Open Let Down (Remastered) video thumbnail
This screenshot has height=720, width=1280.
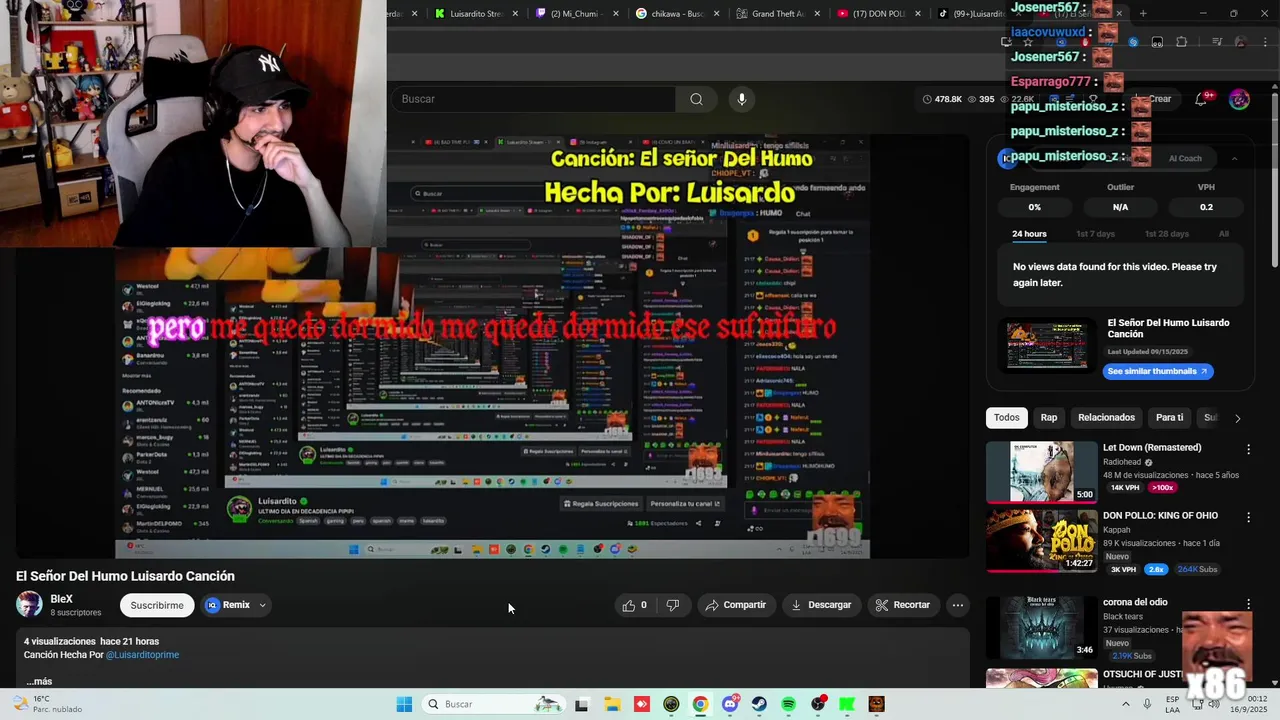(1042, 471)
